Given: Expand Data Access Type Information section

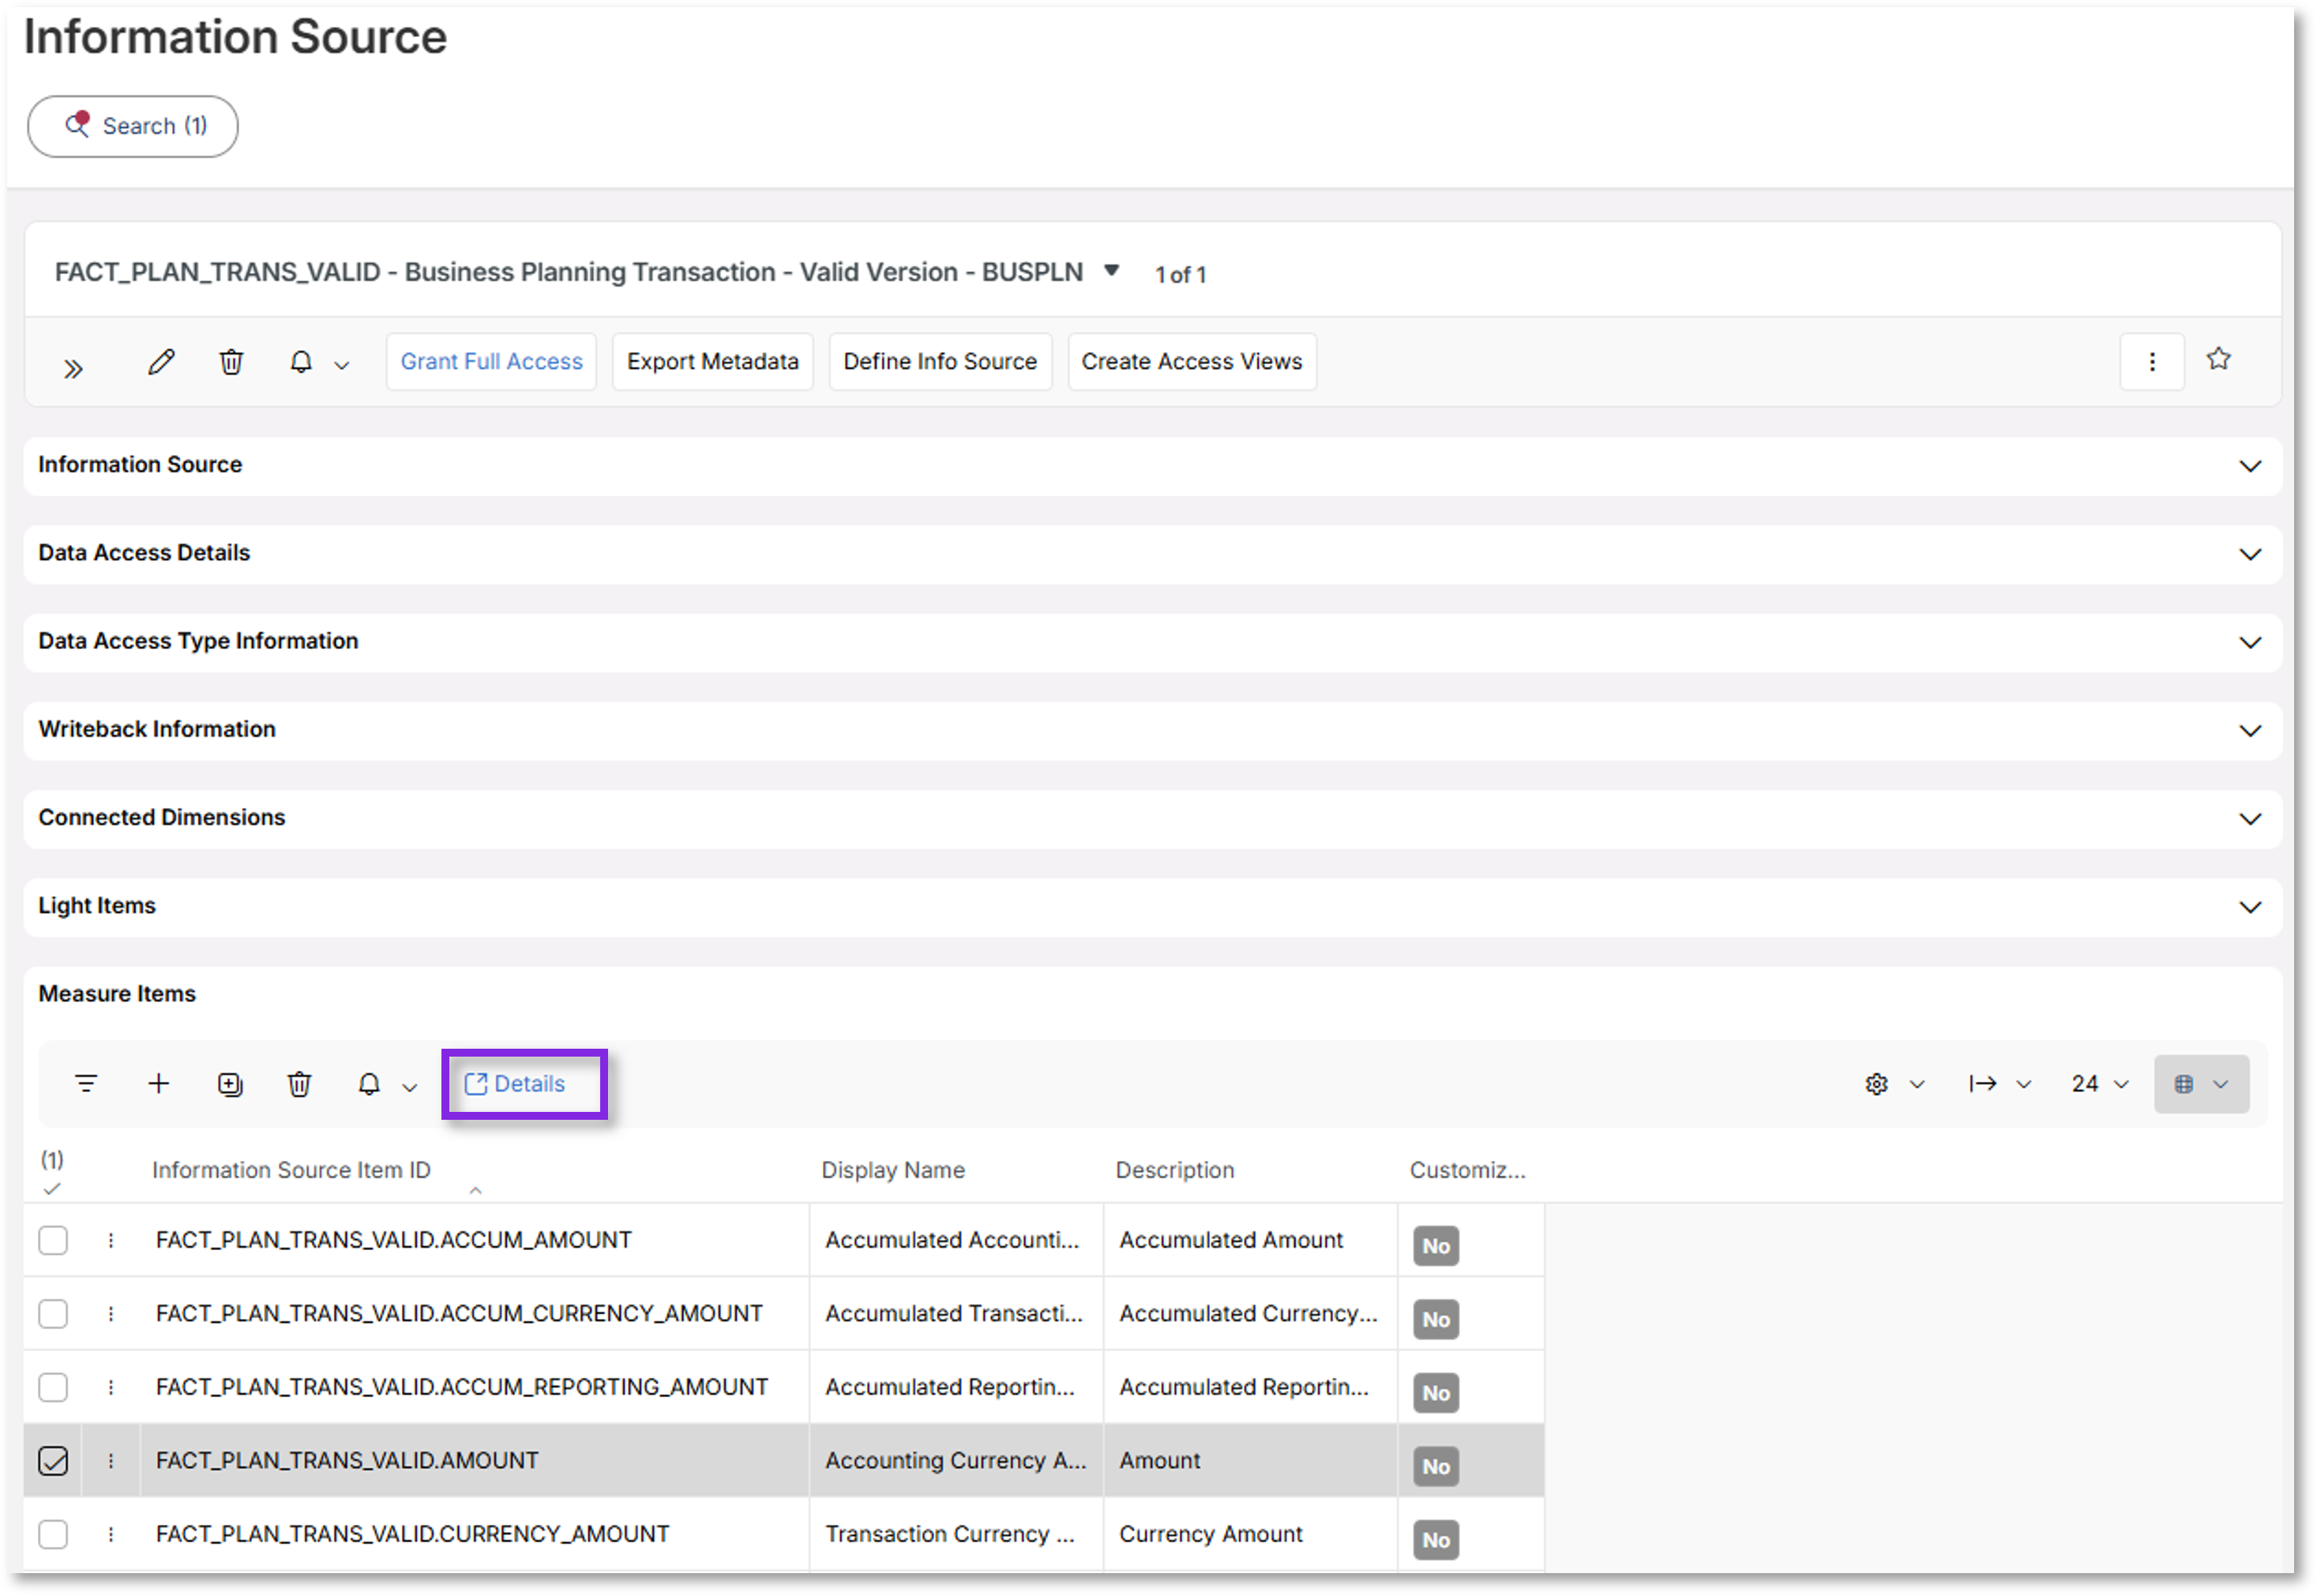Looking at the screenshot, I should point(2249,642).
